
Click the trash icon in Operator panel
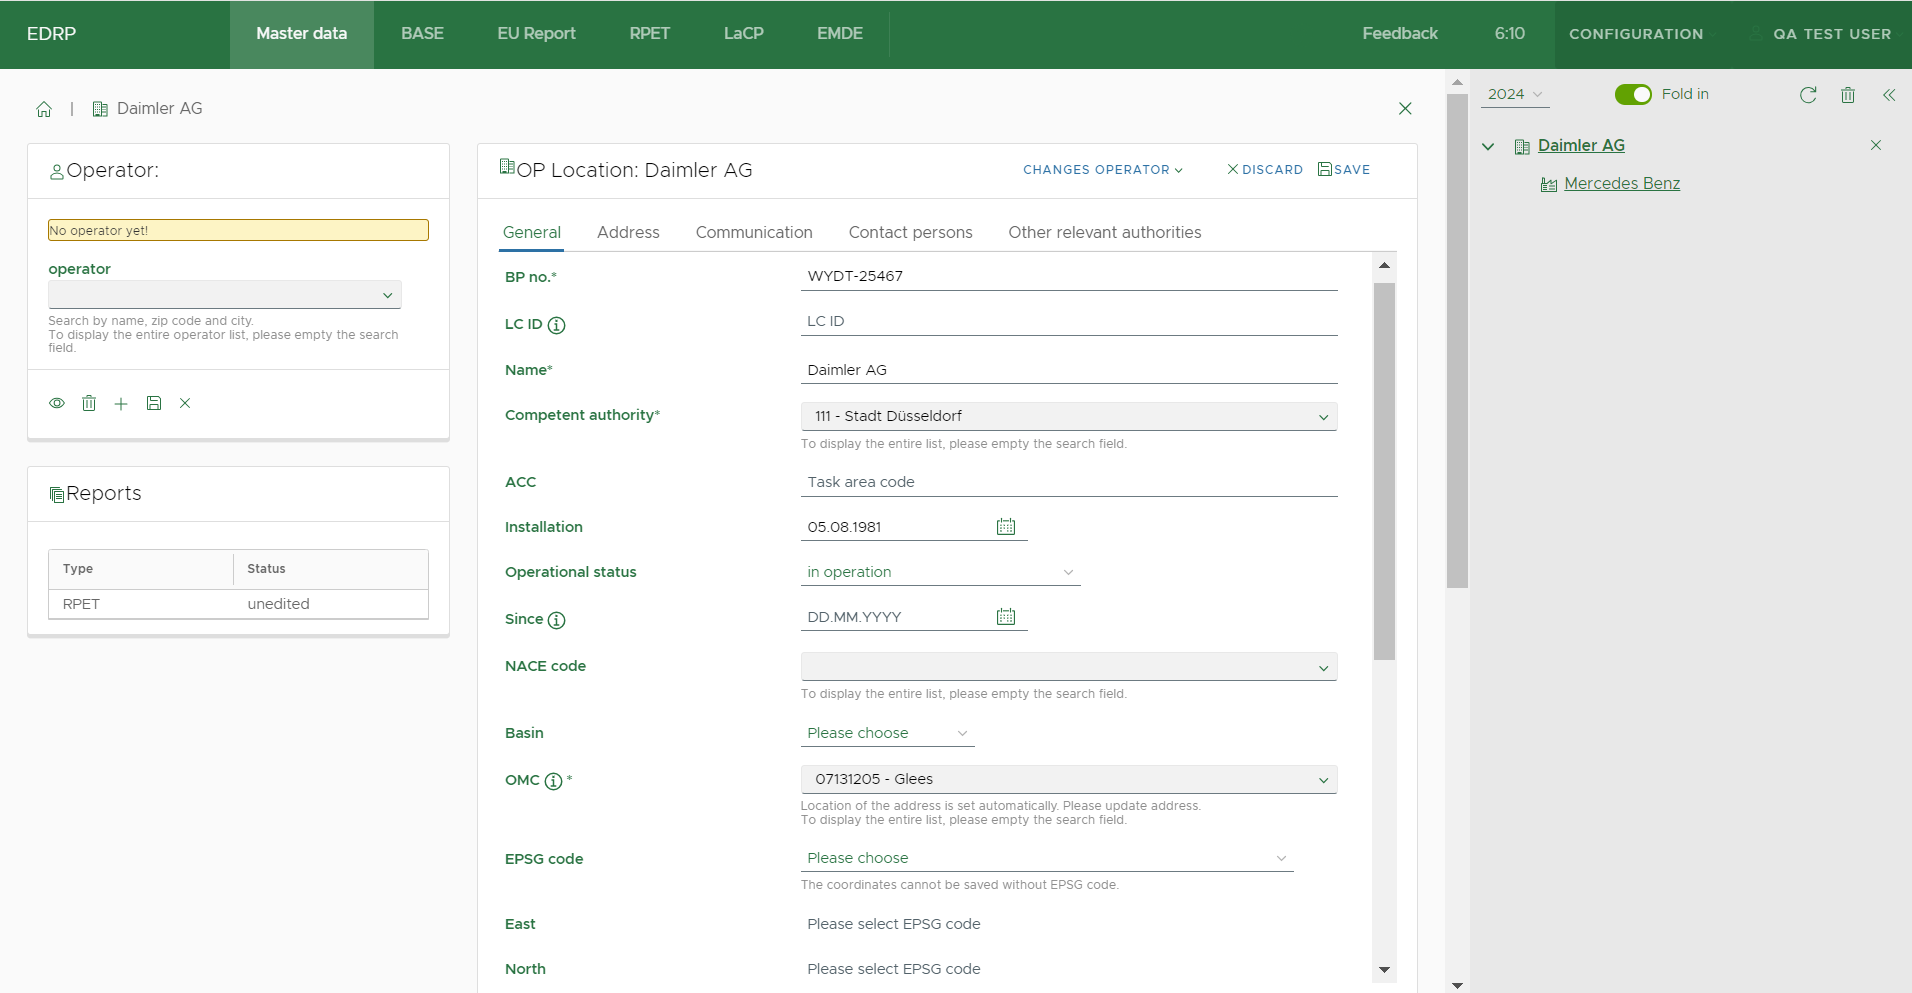point(89,403)
